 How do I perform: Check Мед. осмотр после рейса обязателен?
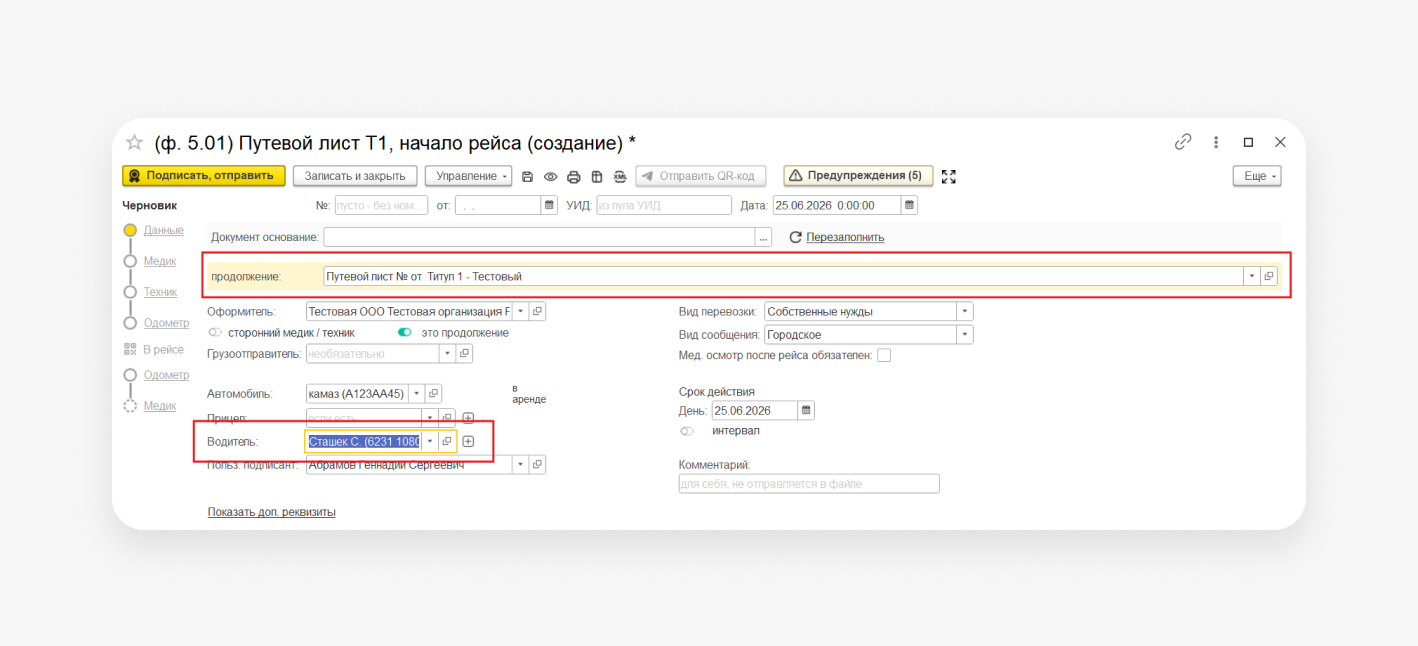point(884,355)
